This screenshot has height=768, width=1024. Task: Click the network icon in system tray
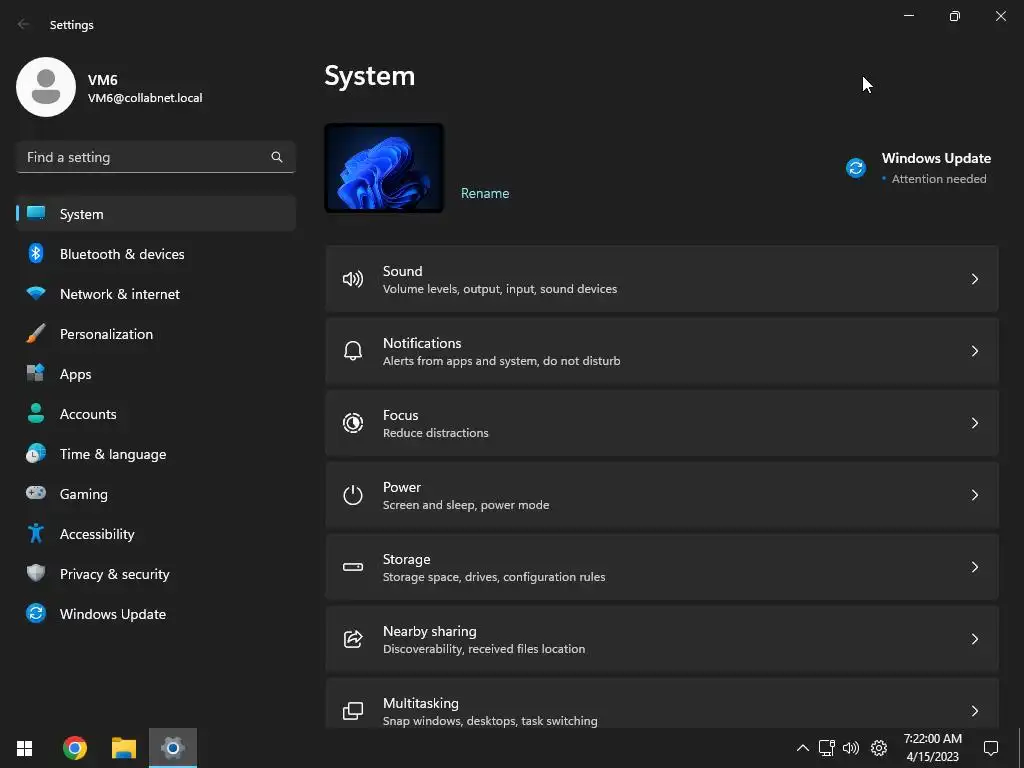(827, 748)
